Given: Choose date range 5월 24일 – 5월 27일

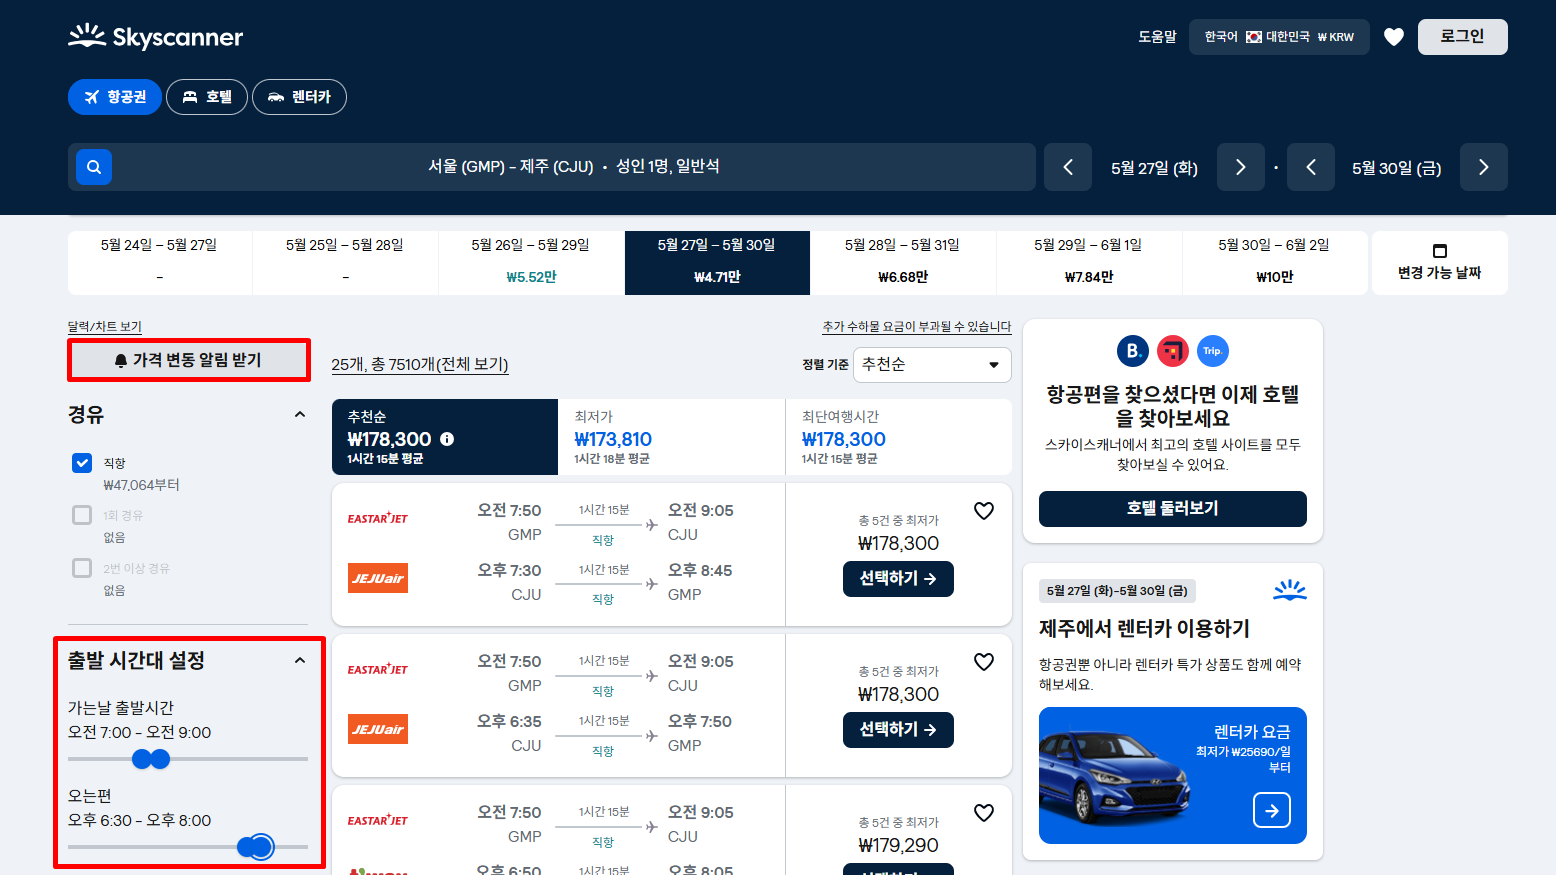Looking at the screenshot, I should tap(159, 262).
